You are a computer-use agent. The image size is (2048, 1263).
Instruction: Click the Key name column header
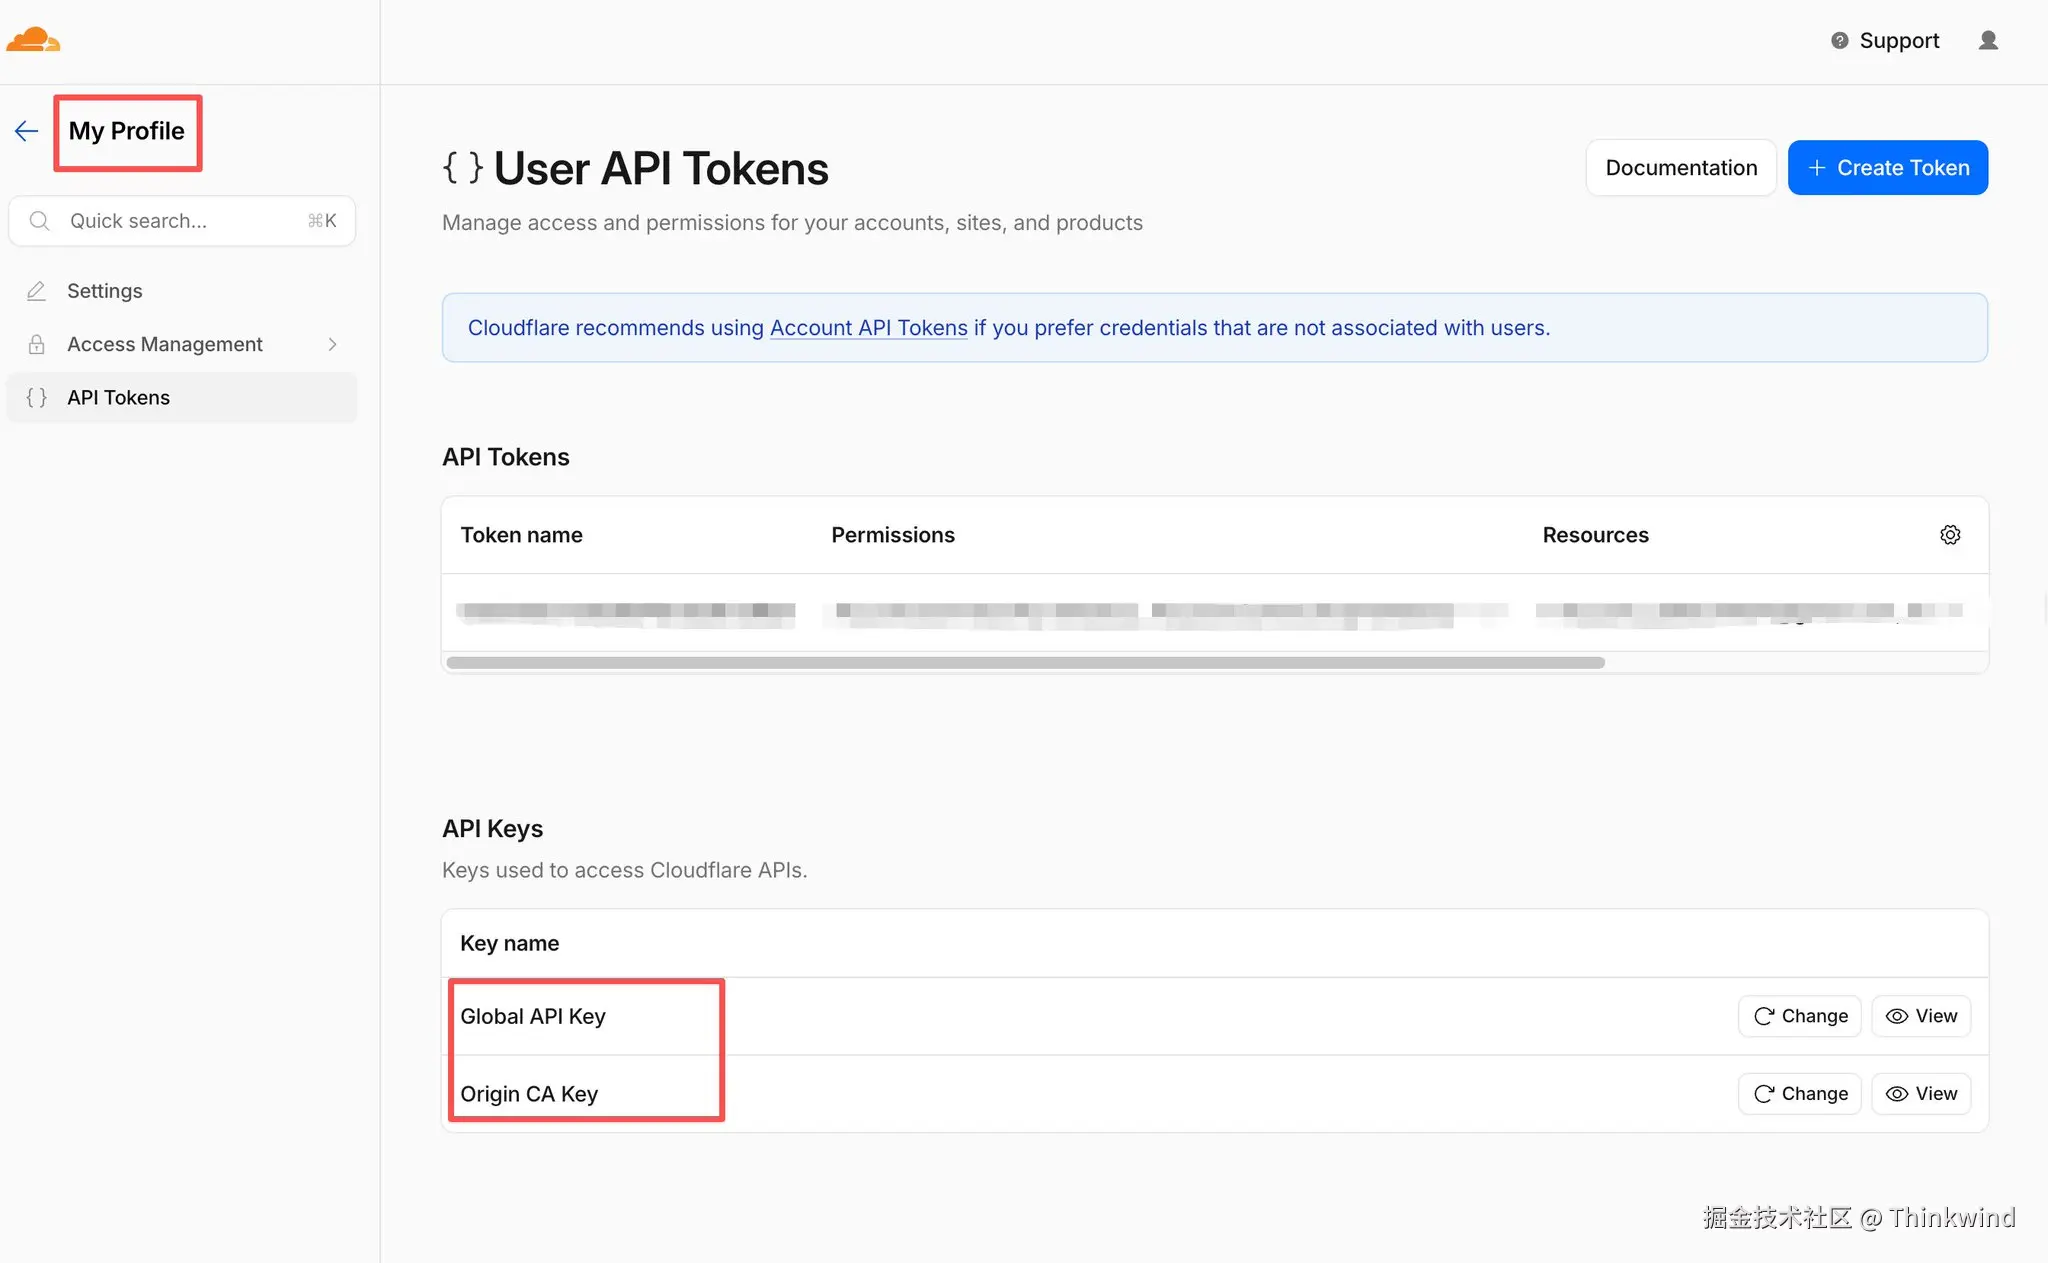click(x=509, y=943)
